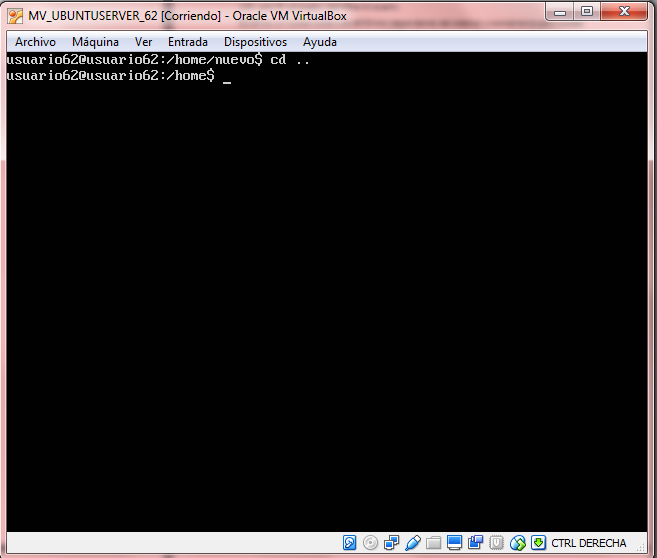657x558 pixels.
Task: Maximize the VirtualBox VM window
Action: click(x=586, y=12)
